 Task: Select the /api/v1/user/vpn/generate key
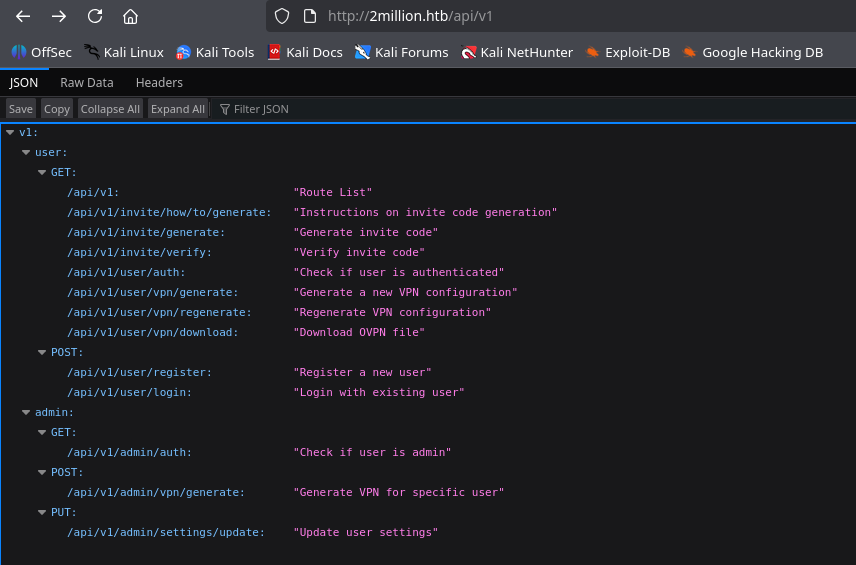click(153, 292)
